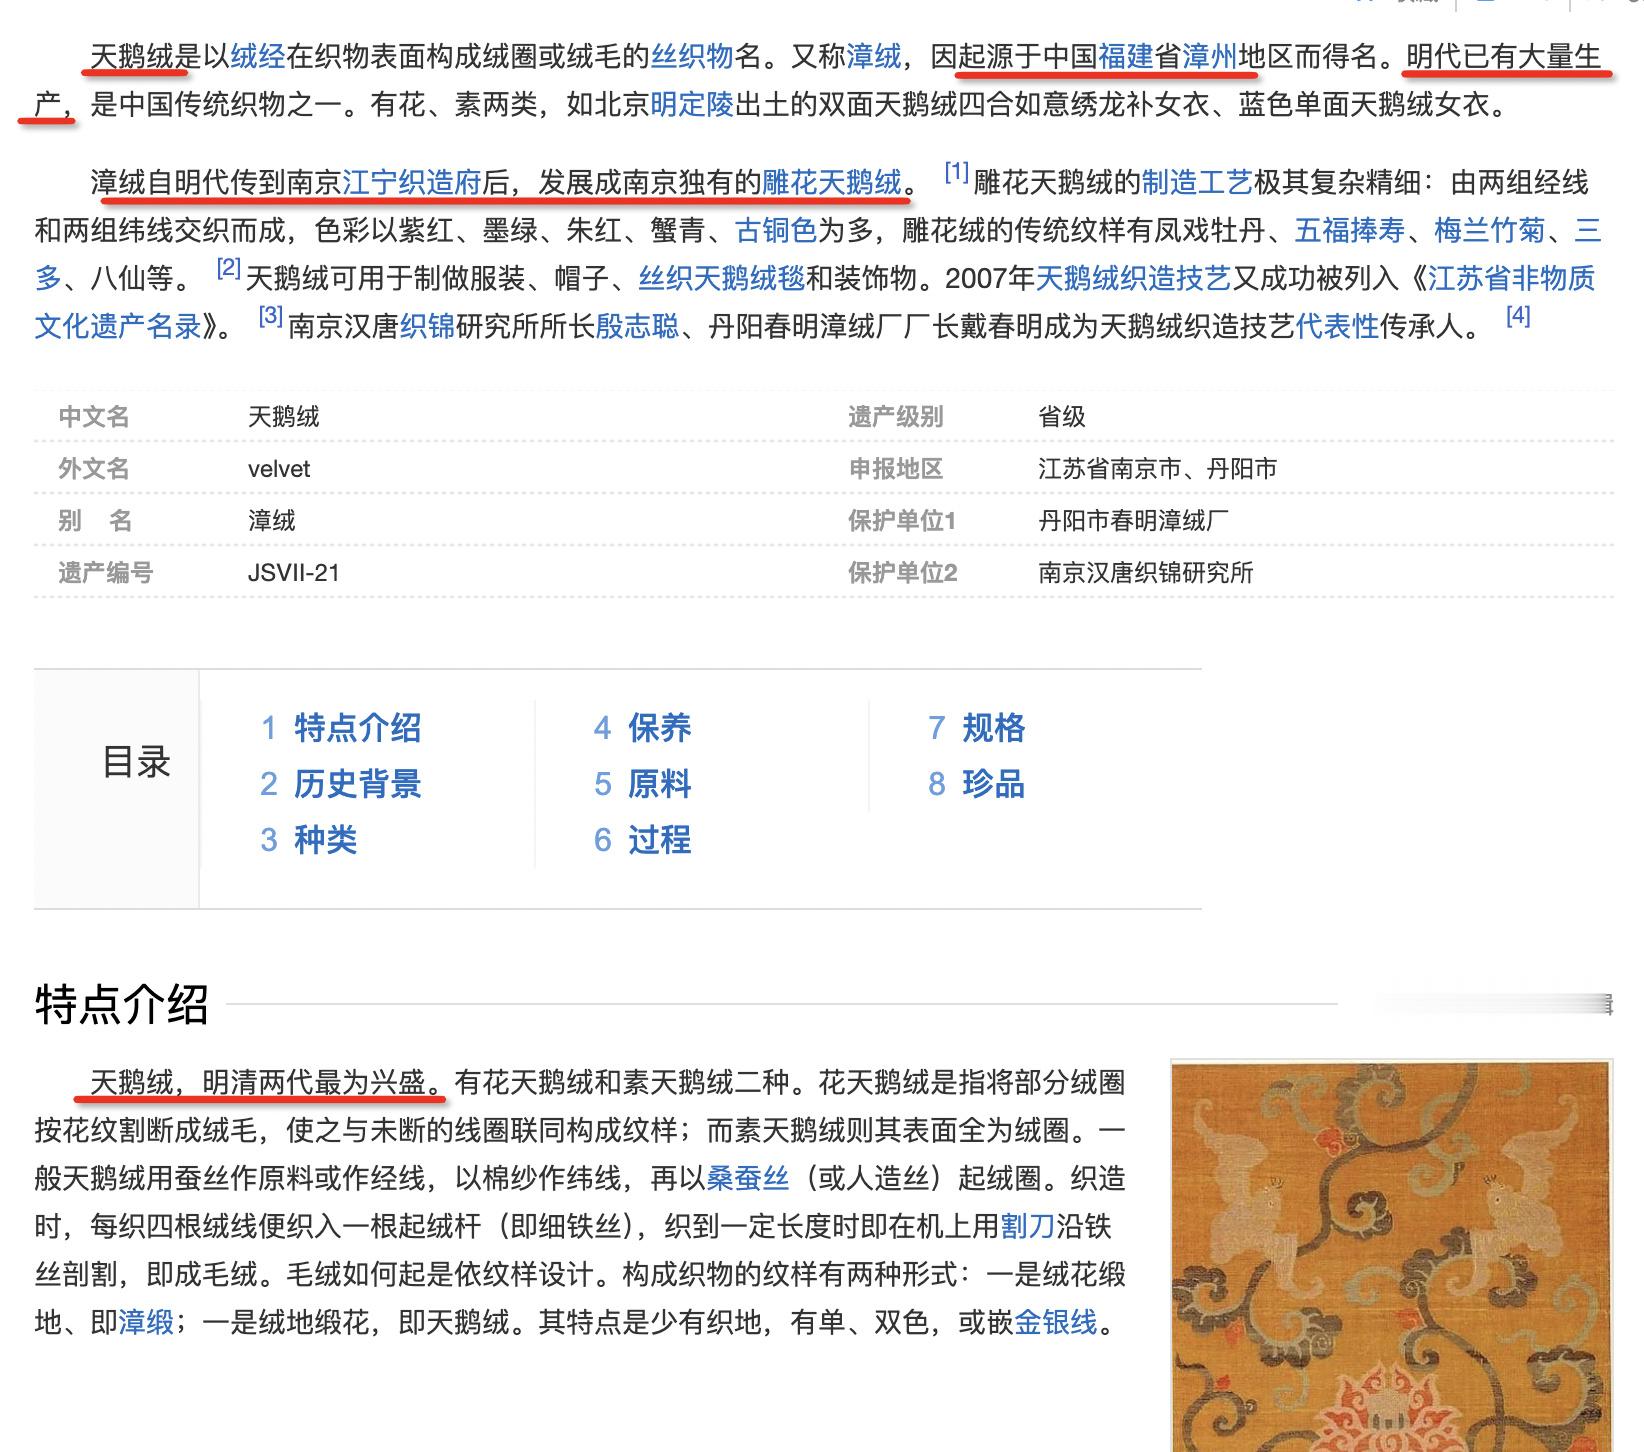Click reference footnote [3]
The height and width of the screenshot is (1452, 1644).
(271, 316)
